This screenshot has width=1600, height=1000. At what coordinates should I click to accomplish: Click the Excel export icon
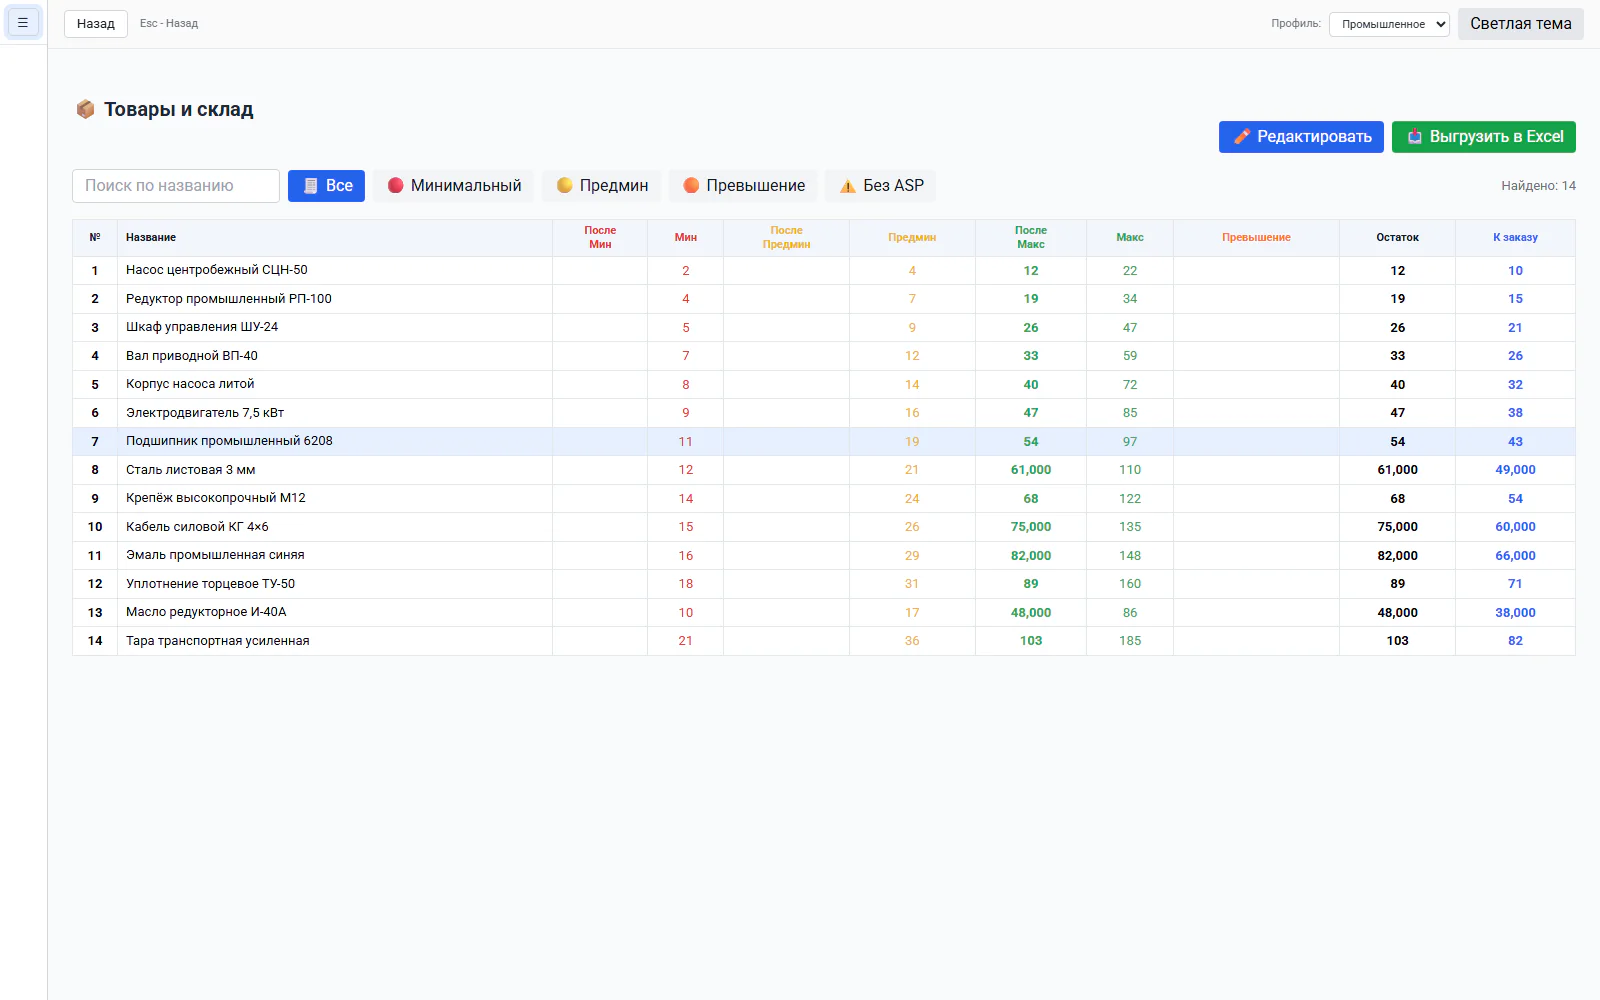pos(1414,137)
